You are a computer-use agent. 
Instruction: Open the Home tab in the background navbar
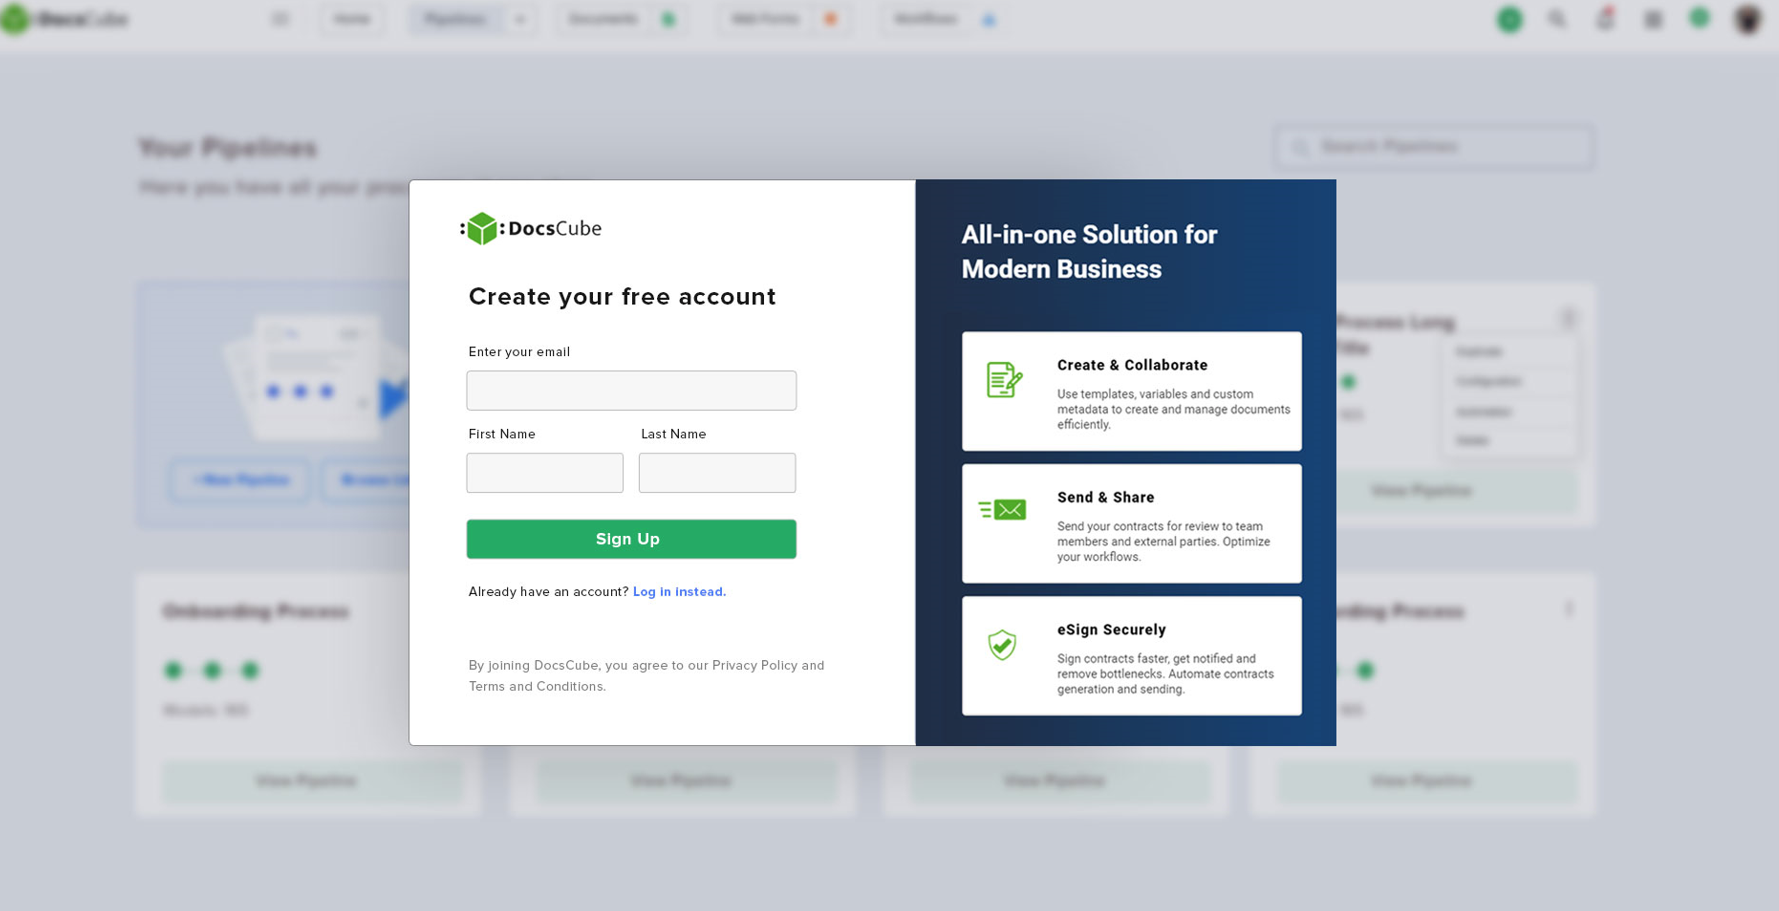(352, 19)
